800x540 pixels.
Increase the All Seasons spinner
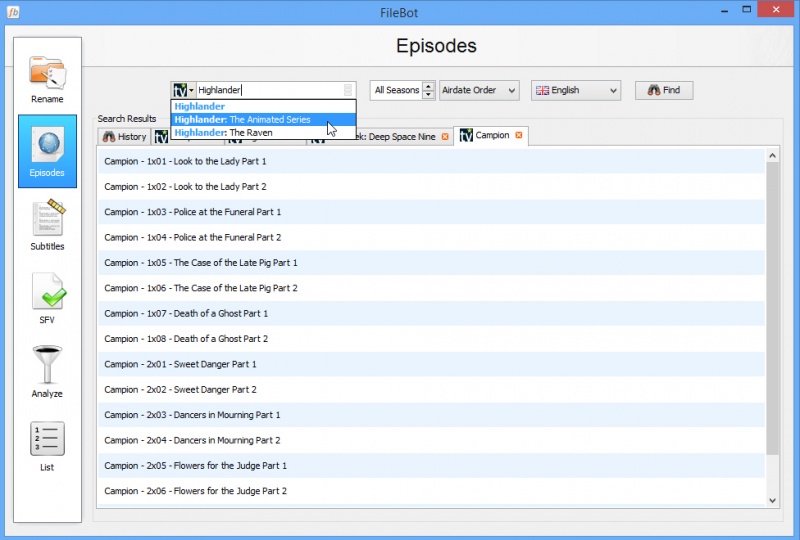(x=429, y=86)
